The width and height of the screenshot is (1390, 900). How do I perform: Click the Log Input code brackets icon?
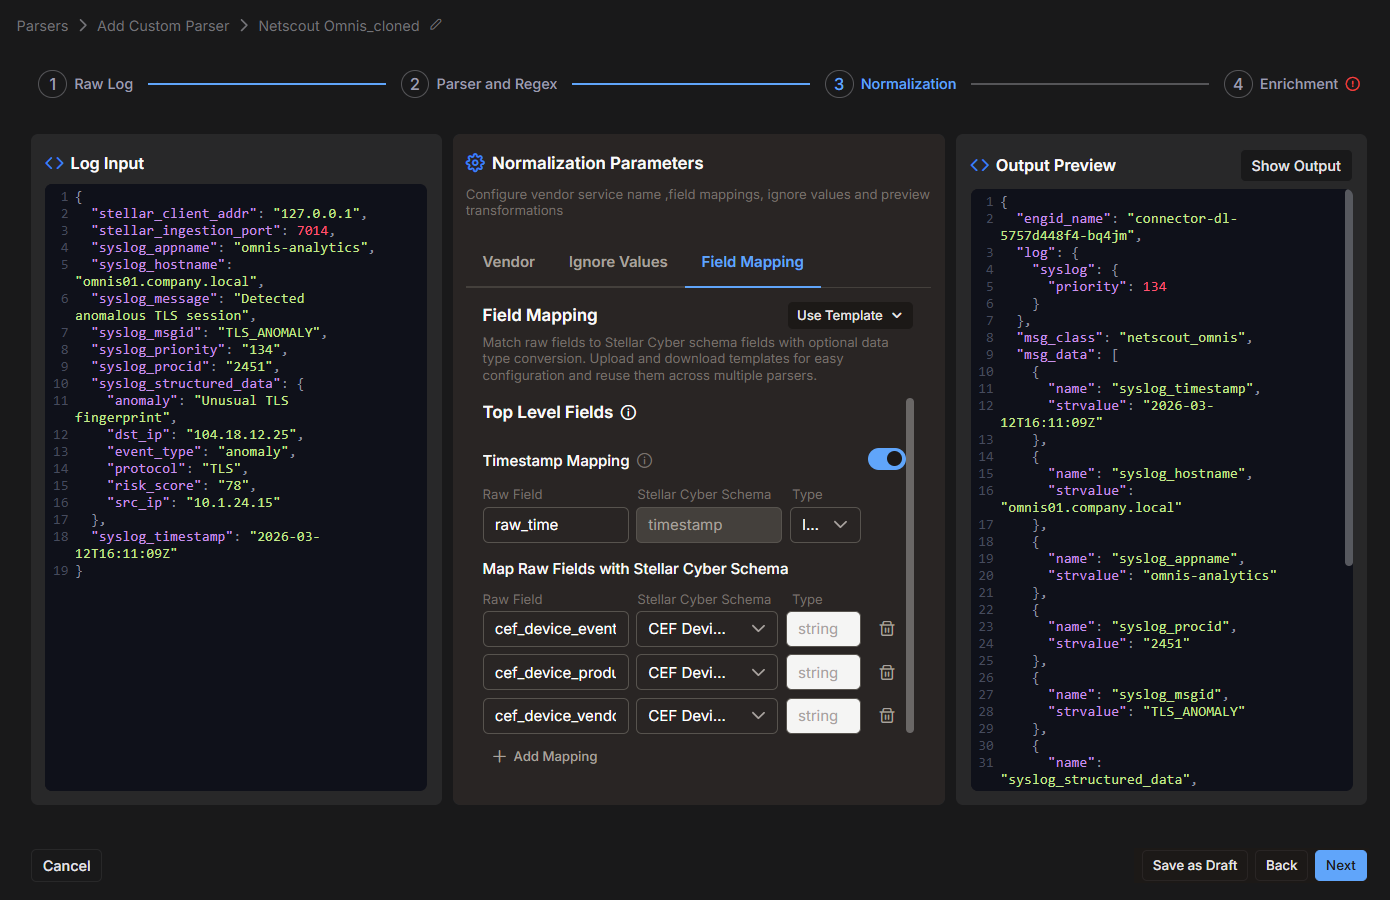(54, 163)
